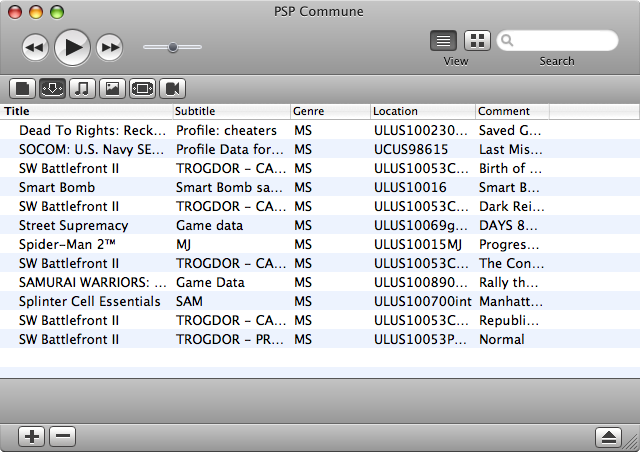The image size is (640, 452).
Task: Click the minus remove button
Action: pyautogui.click(x=62, y=436)
